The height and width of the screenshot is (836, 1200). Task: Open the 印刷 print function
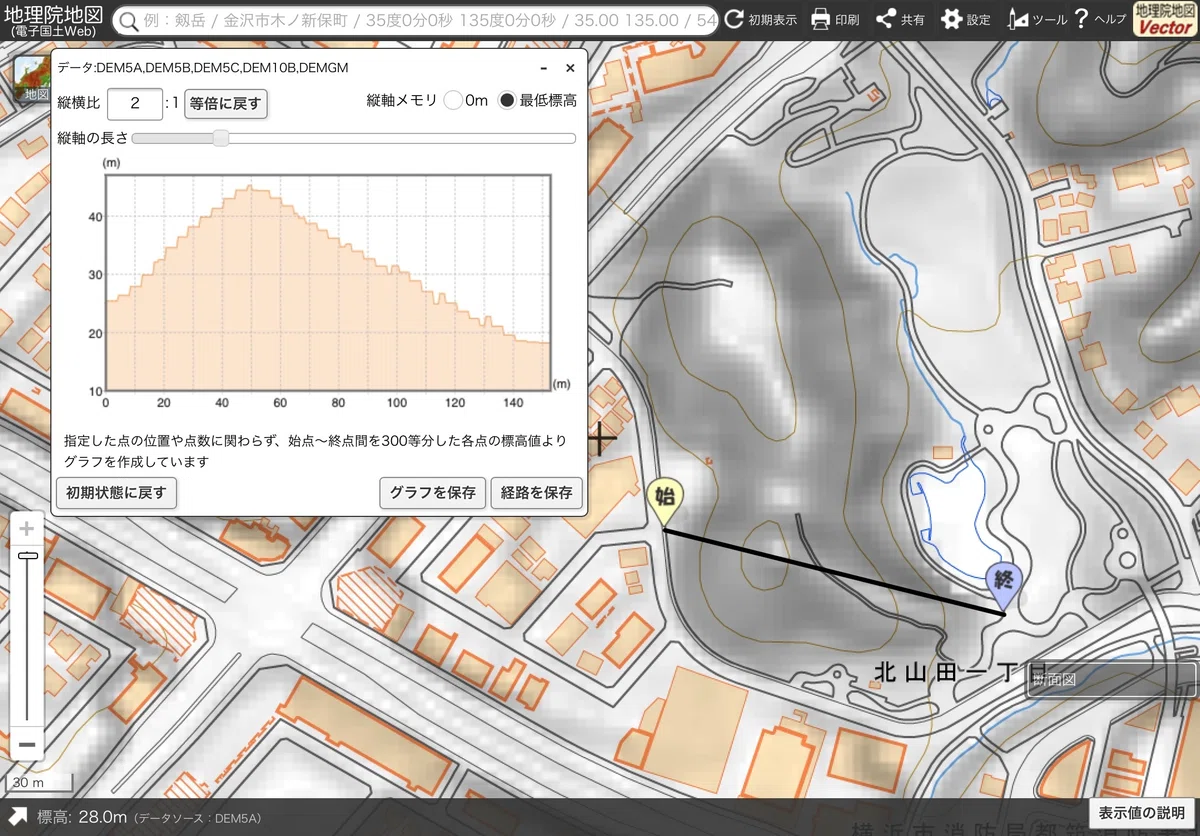[835, 19]
